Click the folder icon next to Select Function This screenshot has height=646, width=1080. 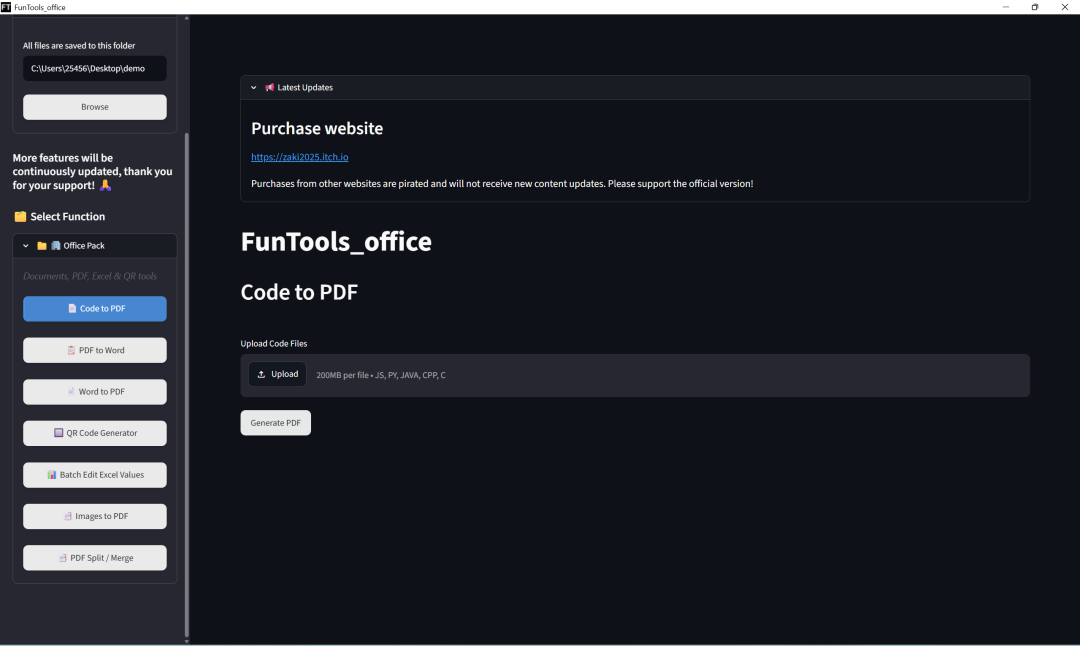point(20,216)
